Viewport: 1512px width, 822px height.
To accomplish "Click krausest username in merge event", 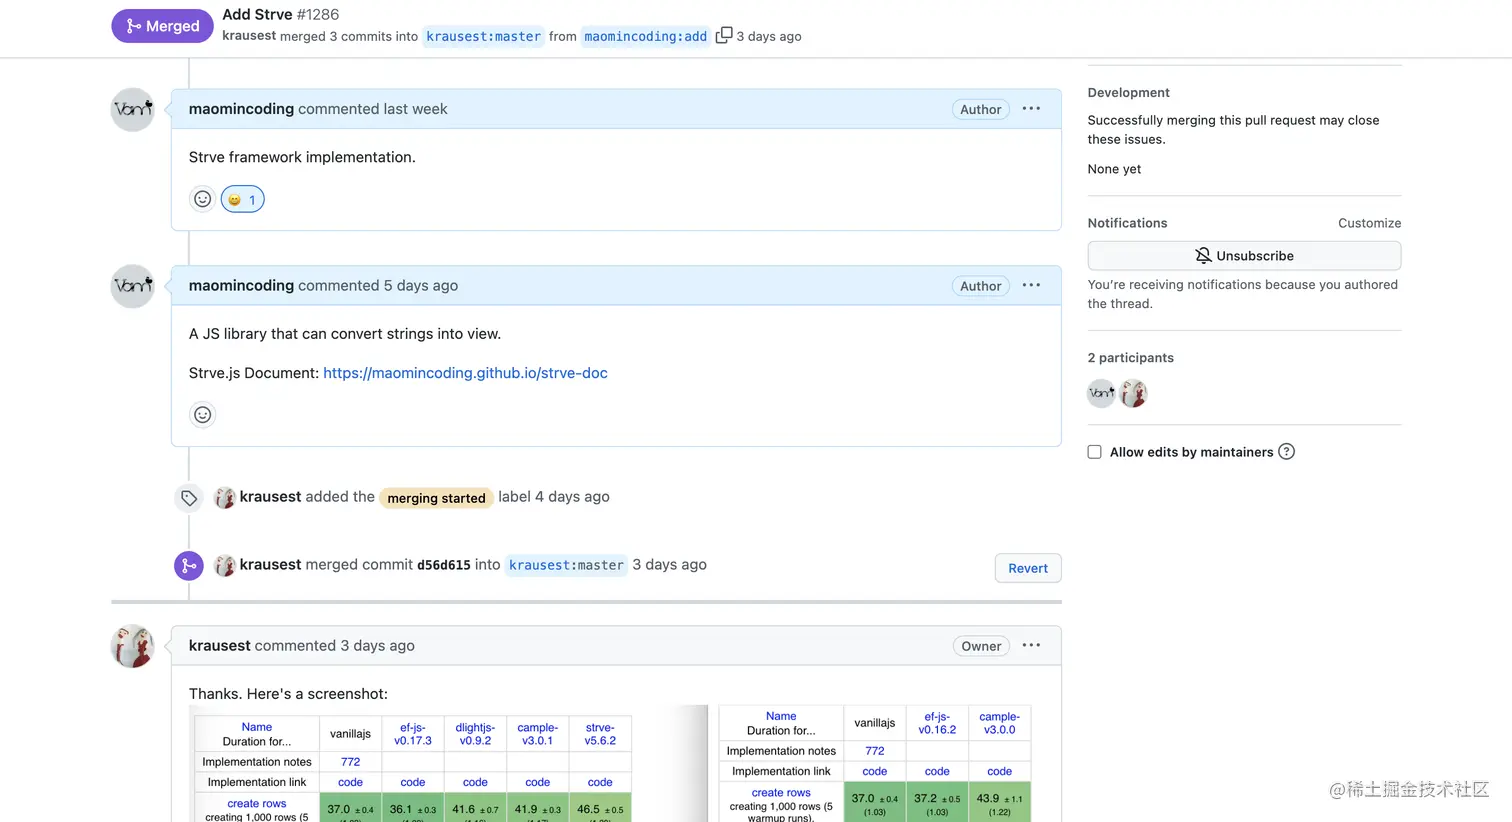I will (270, 565).
